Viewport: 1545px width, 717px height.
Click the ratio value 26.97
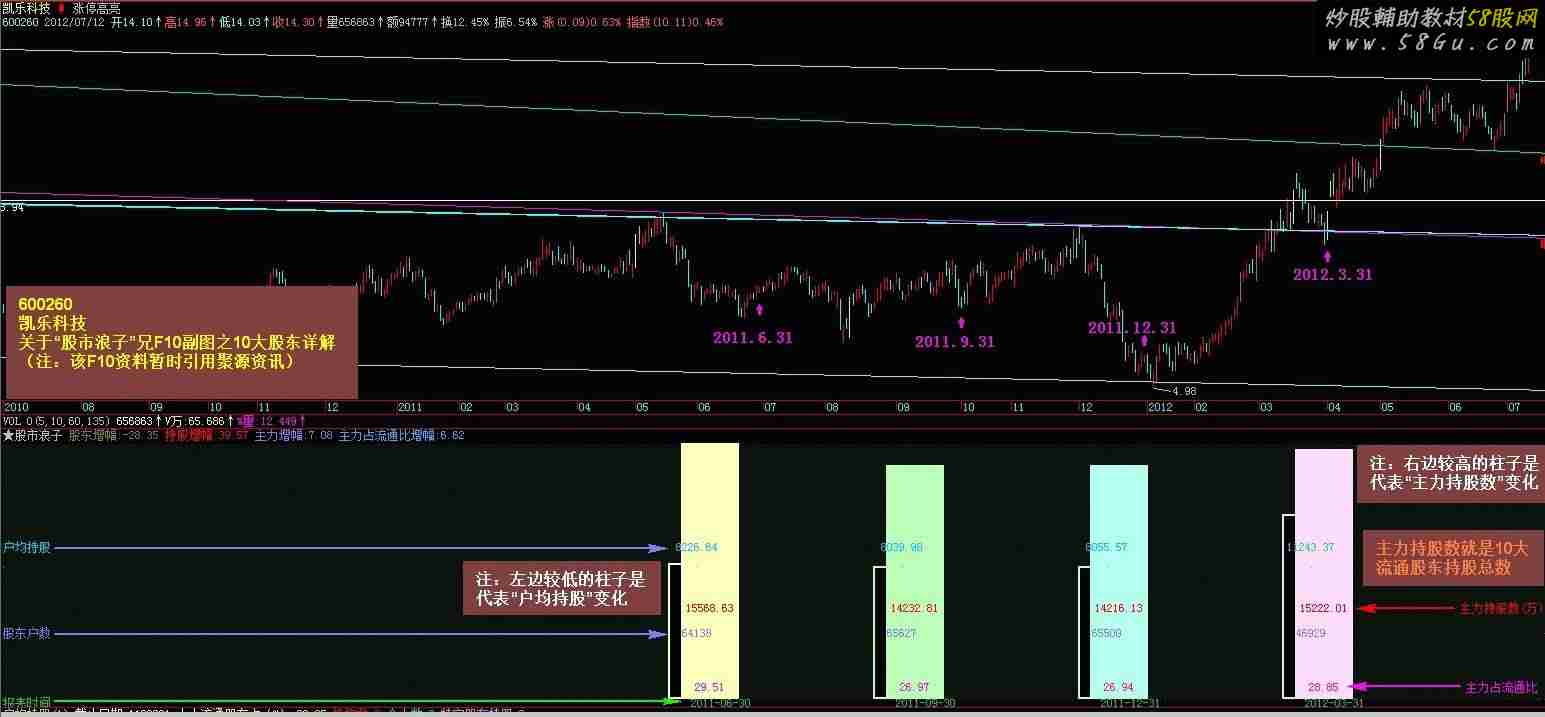tap(914, 687)
